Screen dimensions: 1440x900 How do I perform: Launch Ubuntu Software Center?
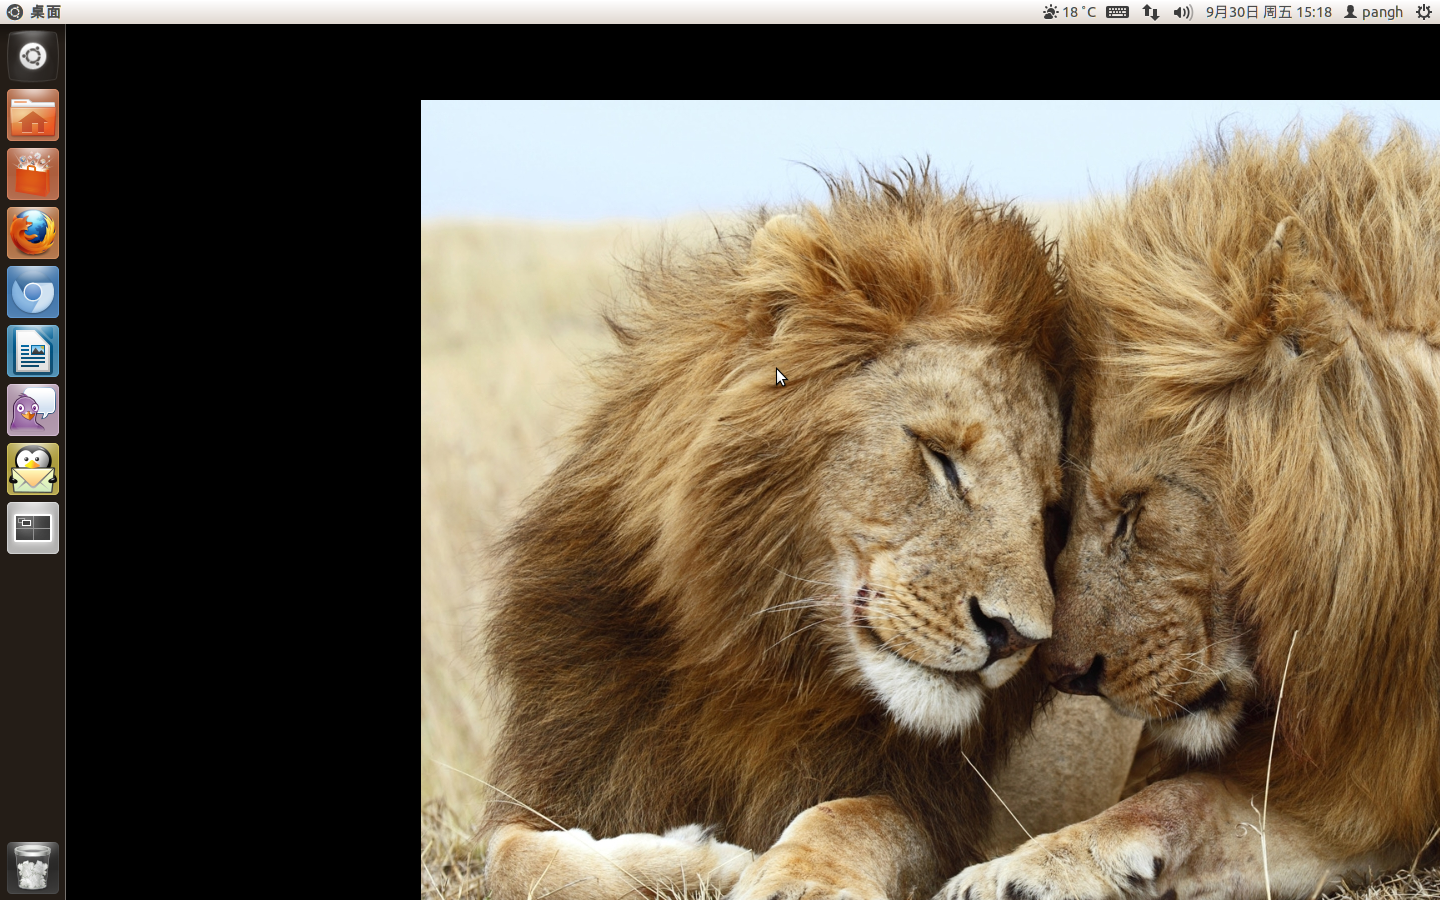point(33,174)
